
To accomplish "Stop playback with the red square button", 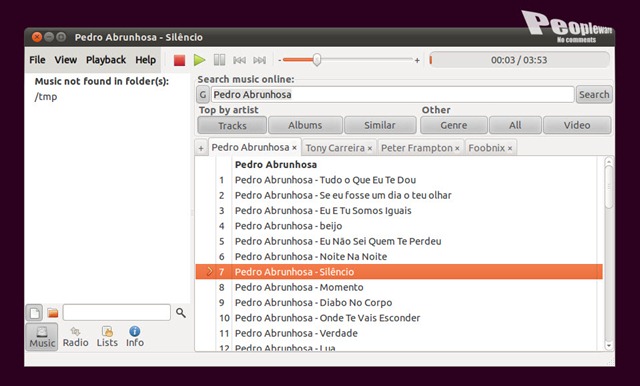I will click(x=179, y=60).
